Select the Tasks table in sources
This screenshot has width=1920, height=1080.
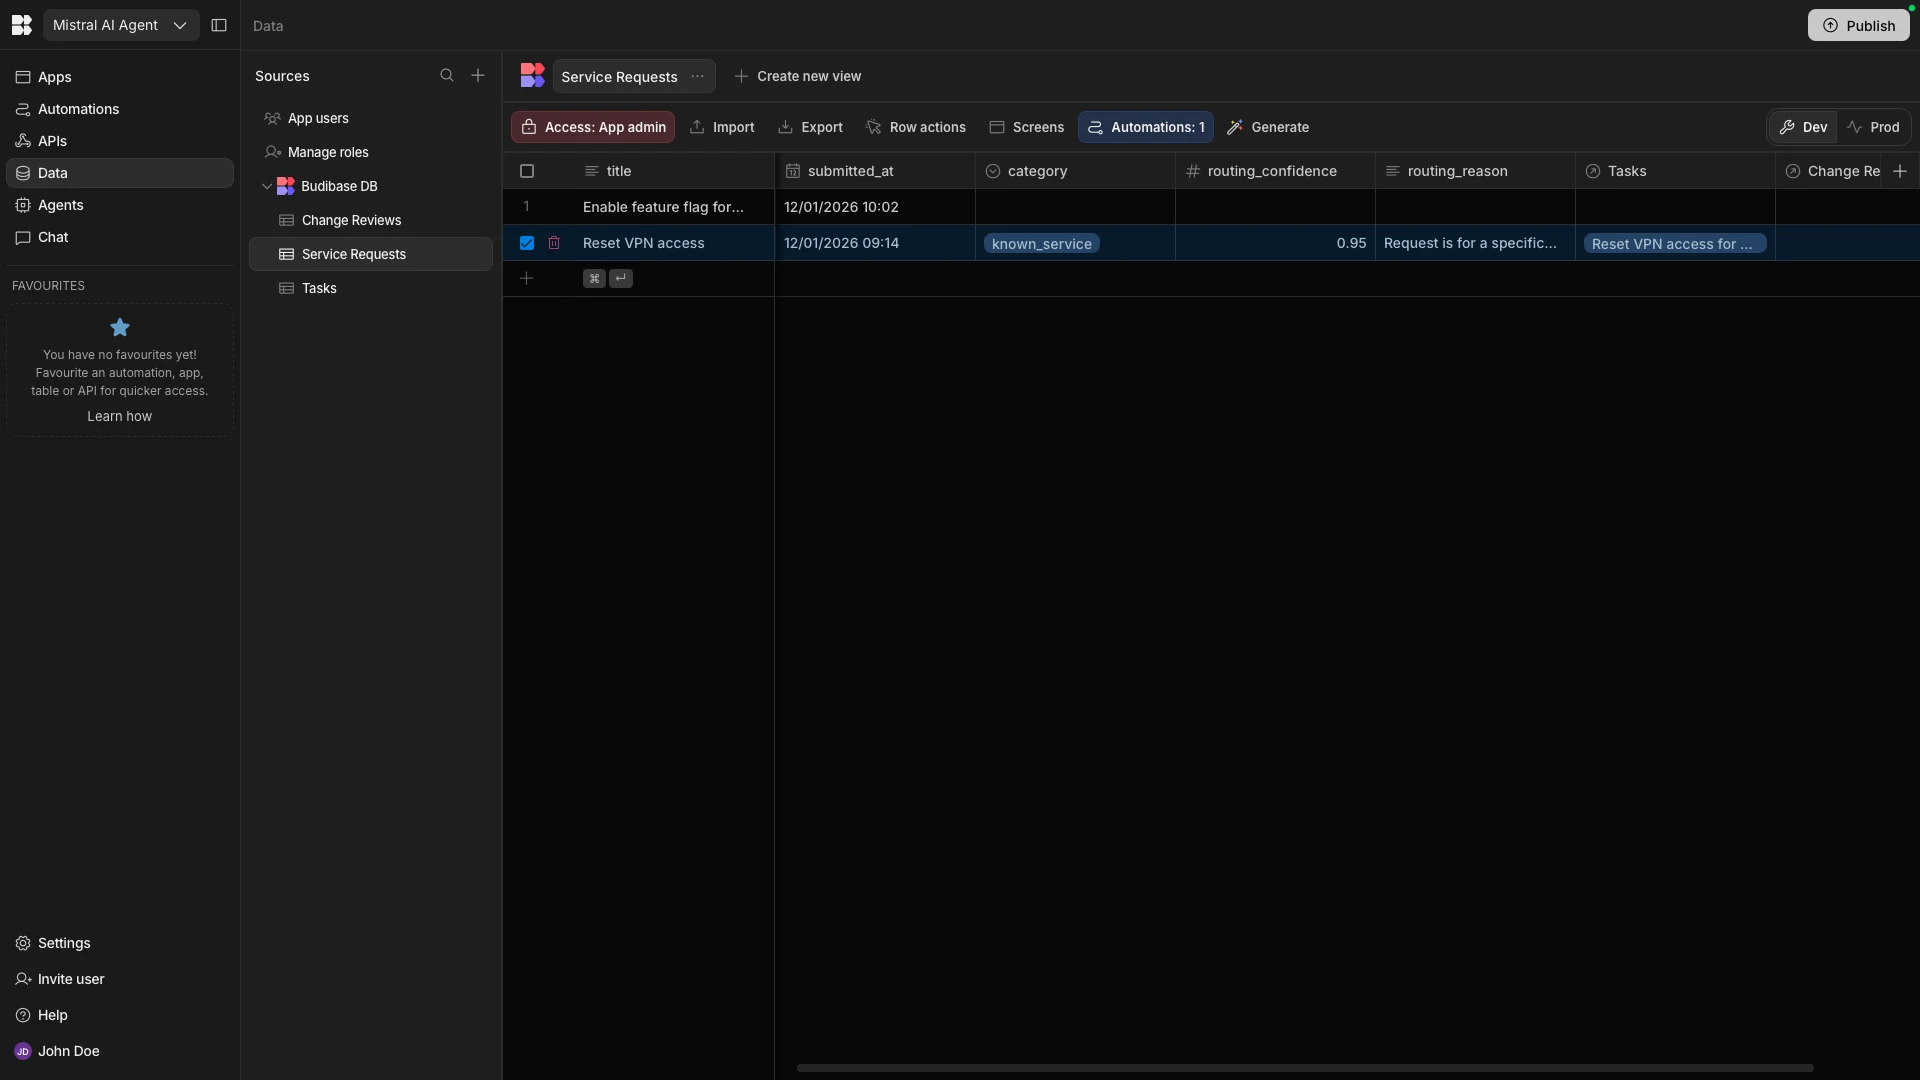click(x=319, y=288)
